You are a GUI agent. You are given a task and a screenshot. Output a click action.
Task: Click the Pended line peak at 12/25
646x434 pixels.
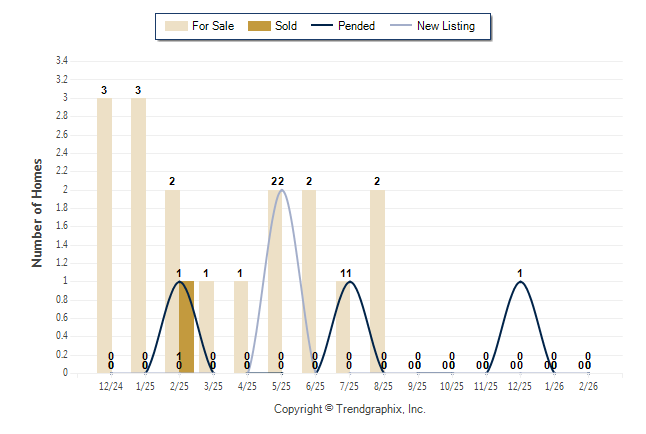pyautogui.click(x=519, y=281)
